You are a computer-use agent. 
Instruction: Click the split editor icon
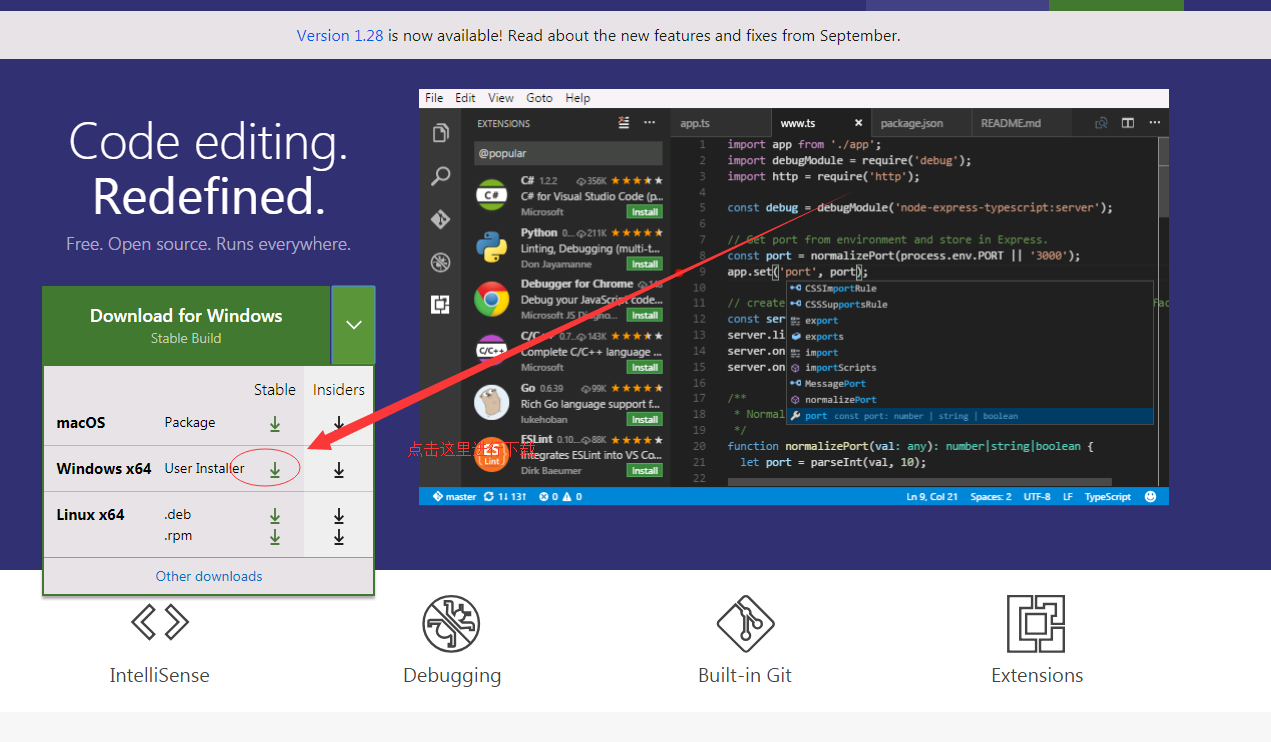pos(1128,123)
